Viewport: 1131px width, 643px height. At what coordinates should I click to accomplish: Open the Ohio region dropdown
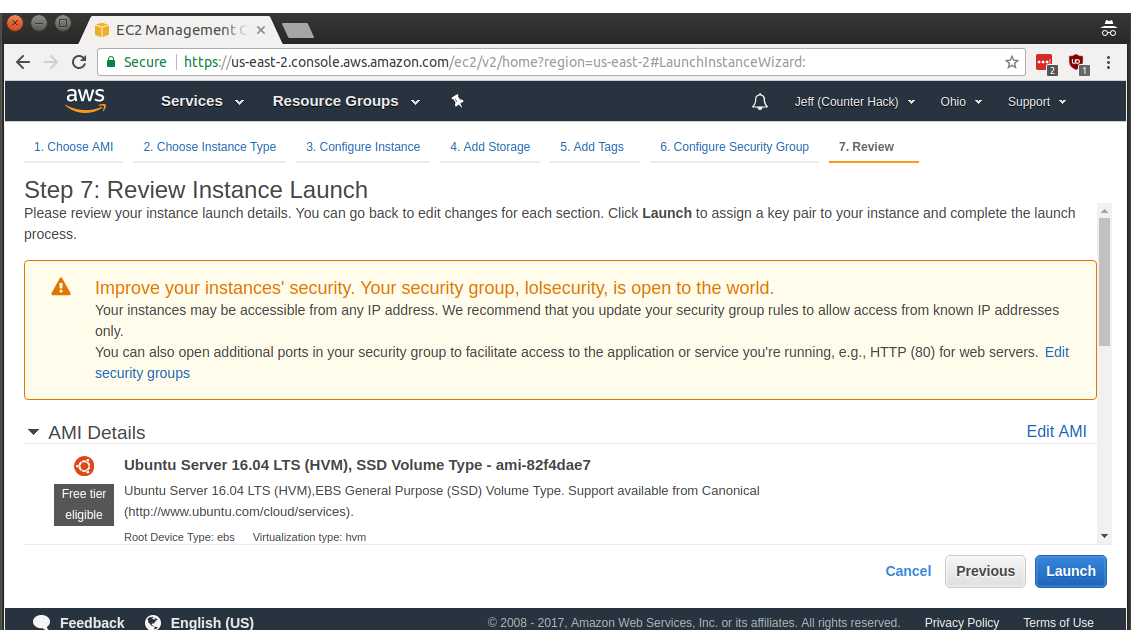pos(961,102)
